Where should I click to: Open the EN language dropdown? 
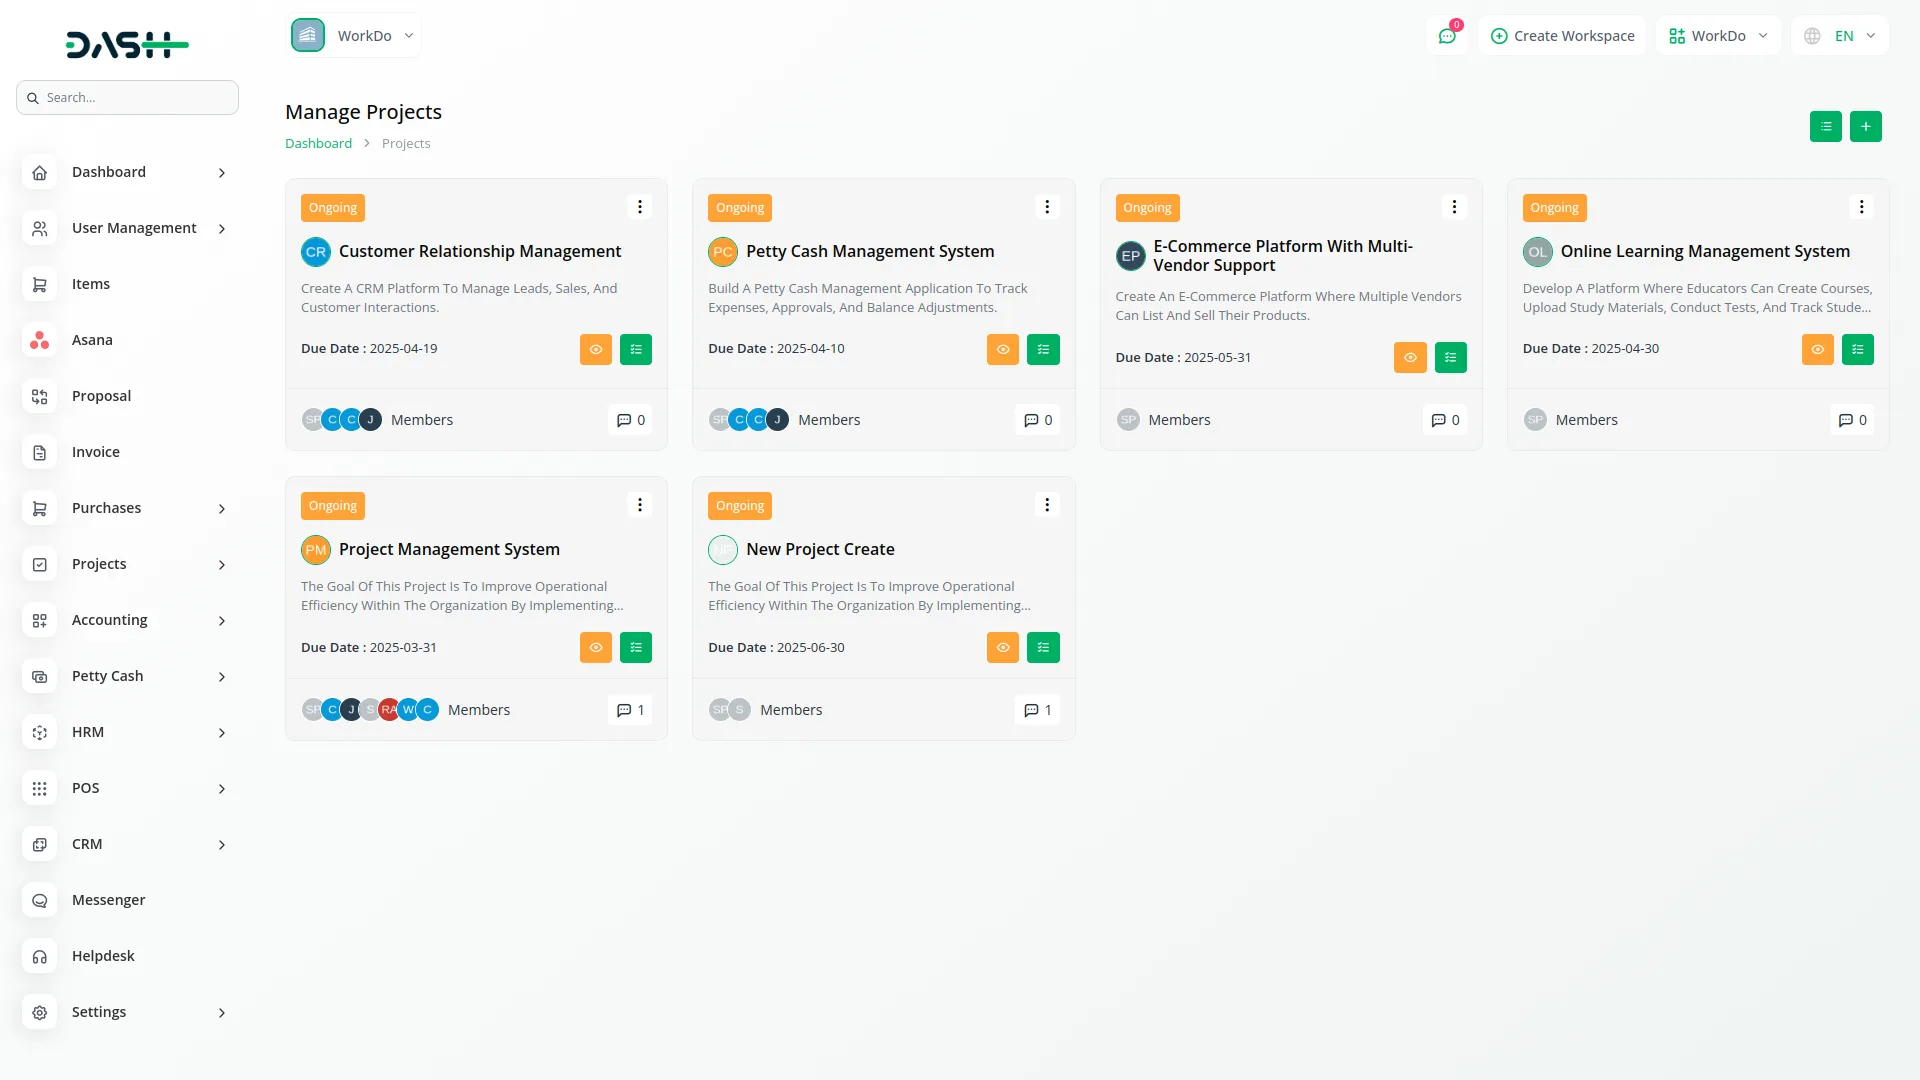coord(1840,35)
